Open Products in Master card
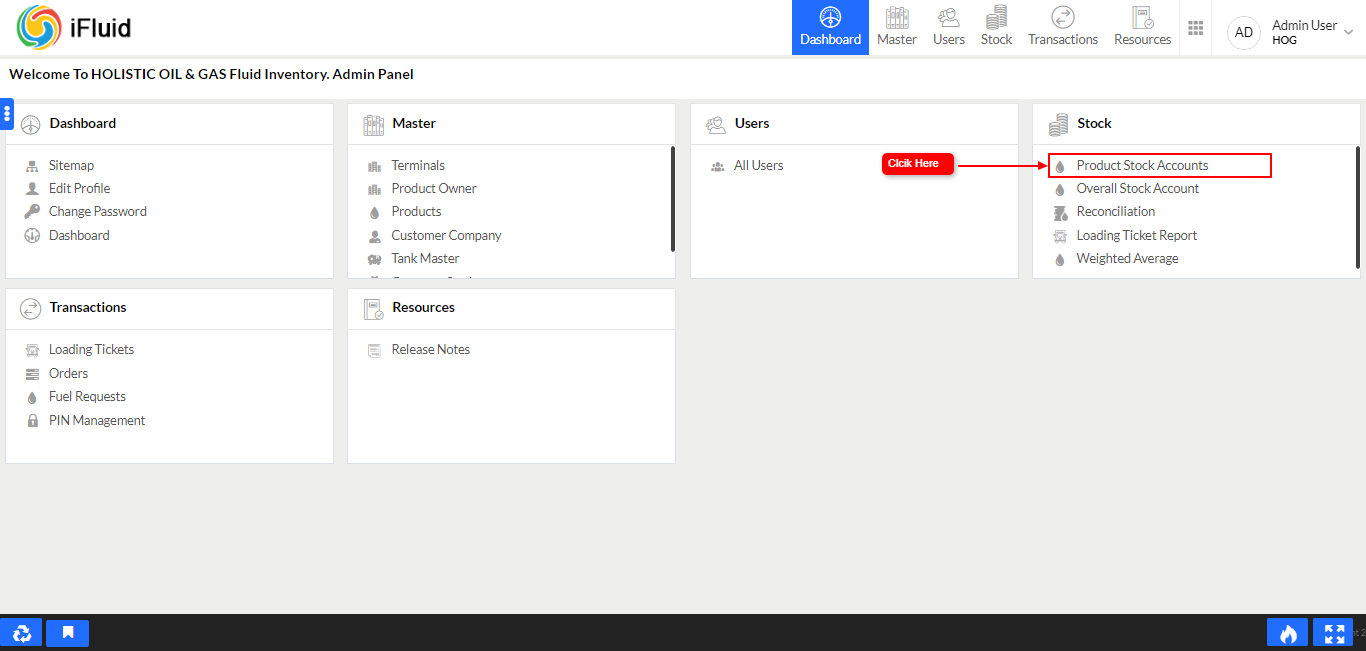Screen dimensions: 1366x651 [416, 211]
